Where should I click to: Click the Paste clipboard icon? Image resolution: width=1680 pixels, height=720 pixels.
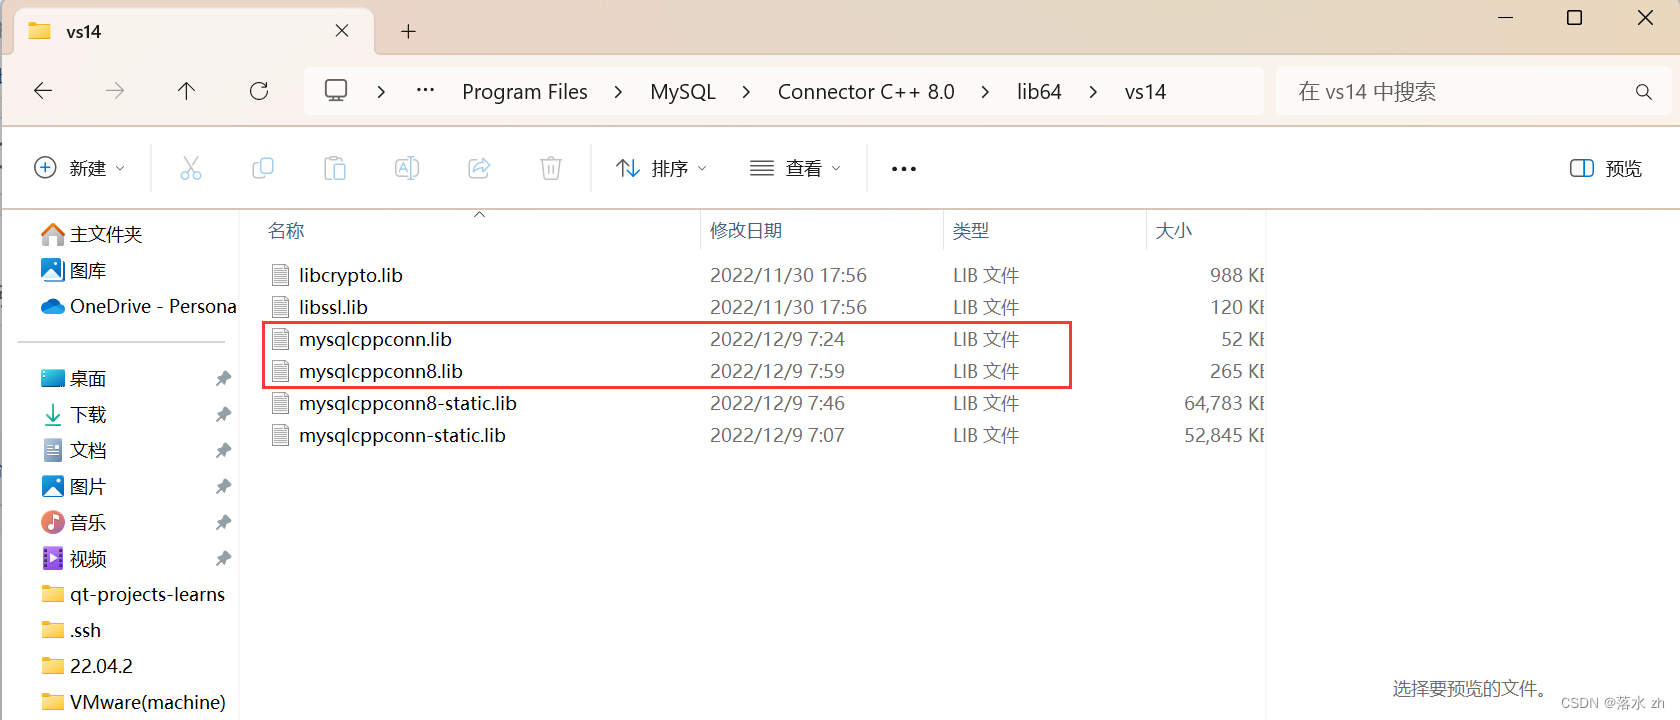click(335, 168)
